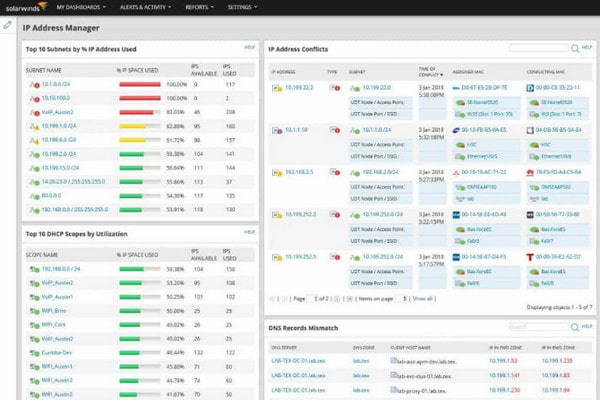
Task: Open DHCP scope 192.168.0.0 / 24
Action: click(x=61, y=269)
